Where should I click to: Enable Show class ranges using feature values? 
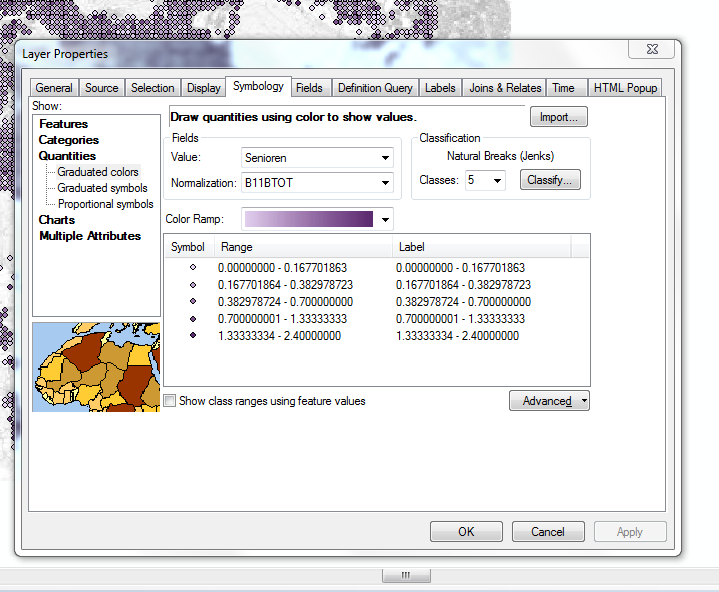[x=170, y=401]
